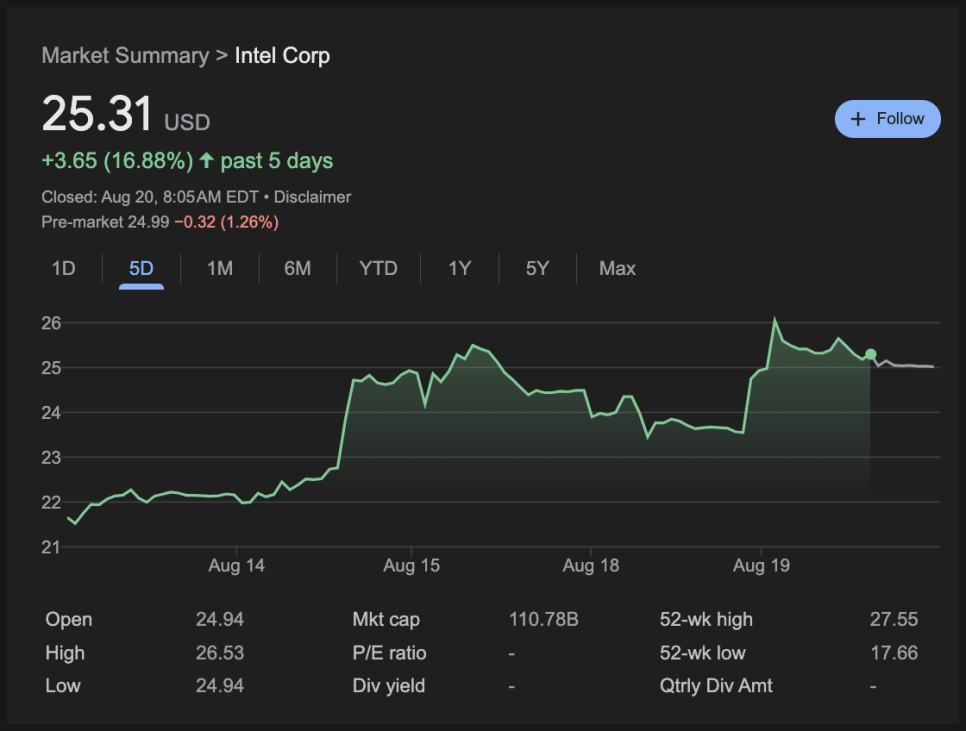Screen dimensions: 966x731
Task: Click the 25.31 price value
Action: tap(97, 114)
